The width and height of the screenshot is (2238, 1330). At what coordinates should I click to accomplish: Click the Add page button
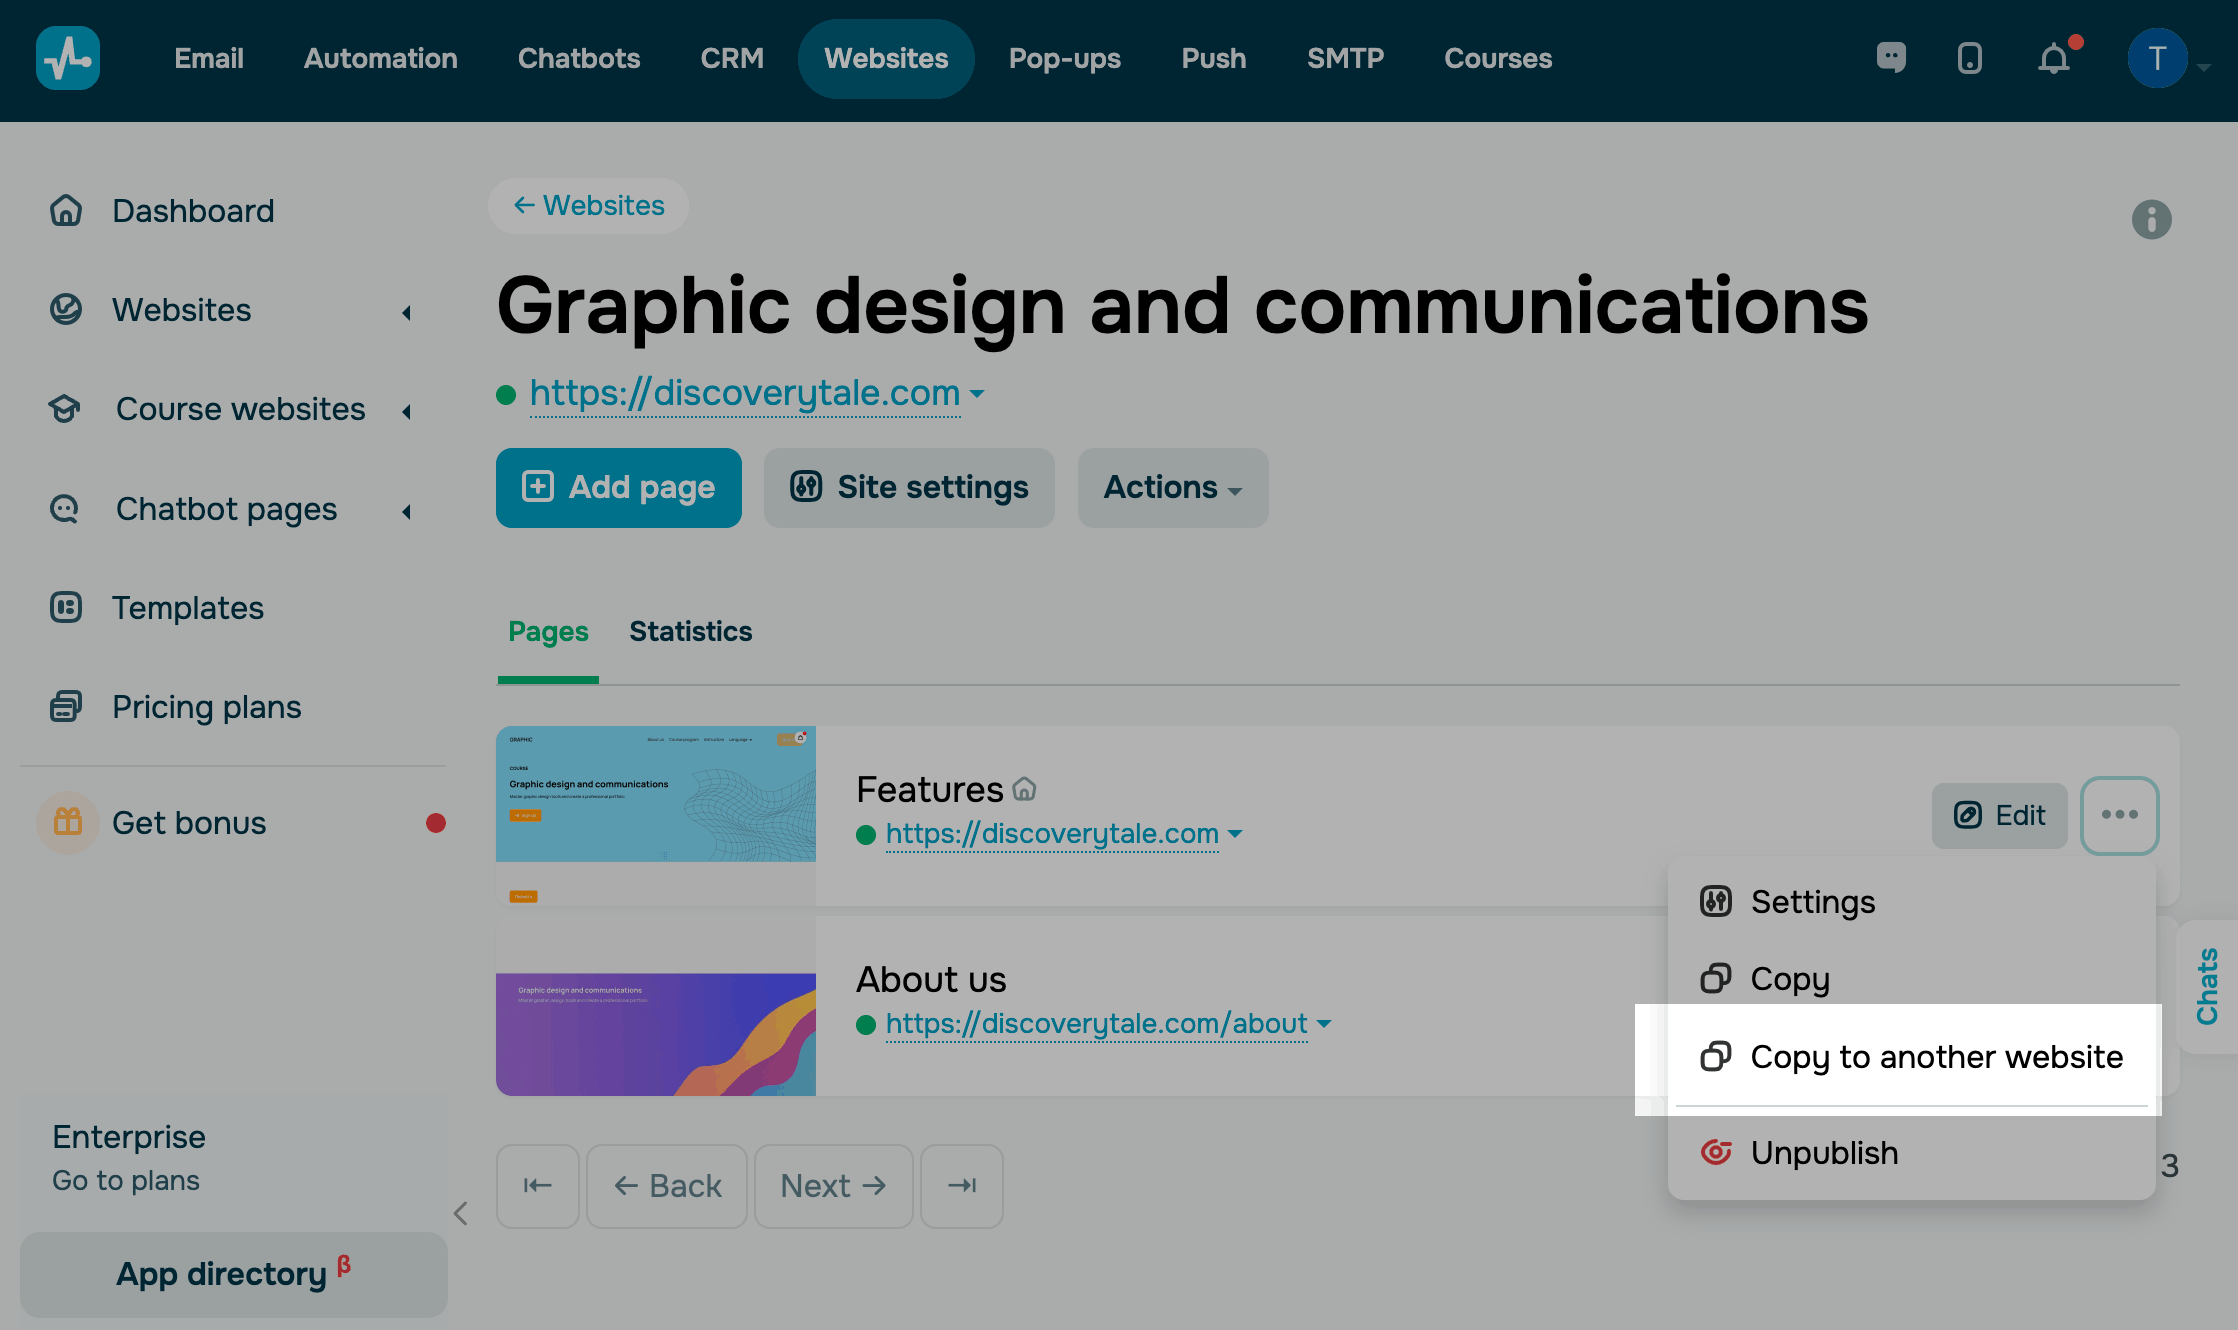point(618,488)
